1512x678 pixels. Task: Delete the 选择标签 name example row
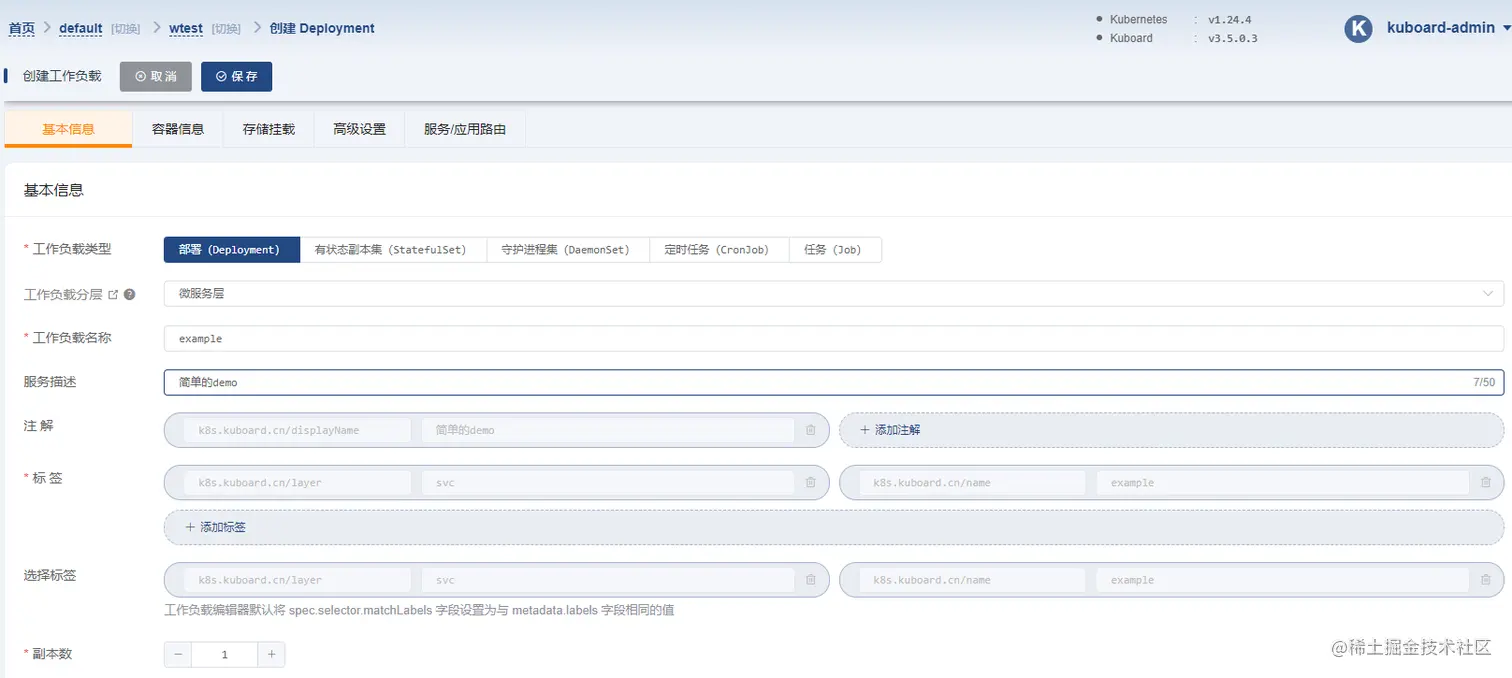pos(1486,580)
